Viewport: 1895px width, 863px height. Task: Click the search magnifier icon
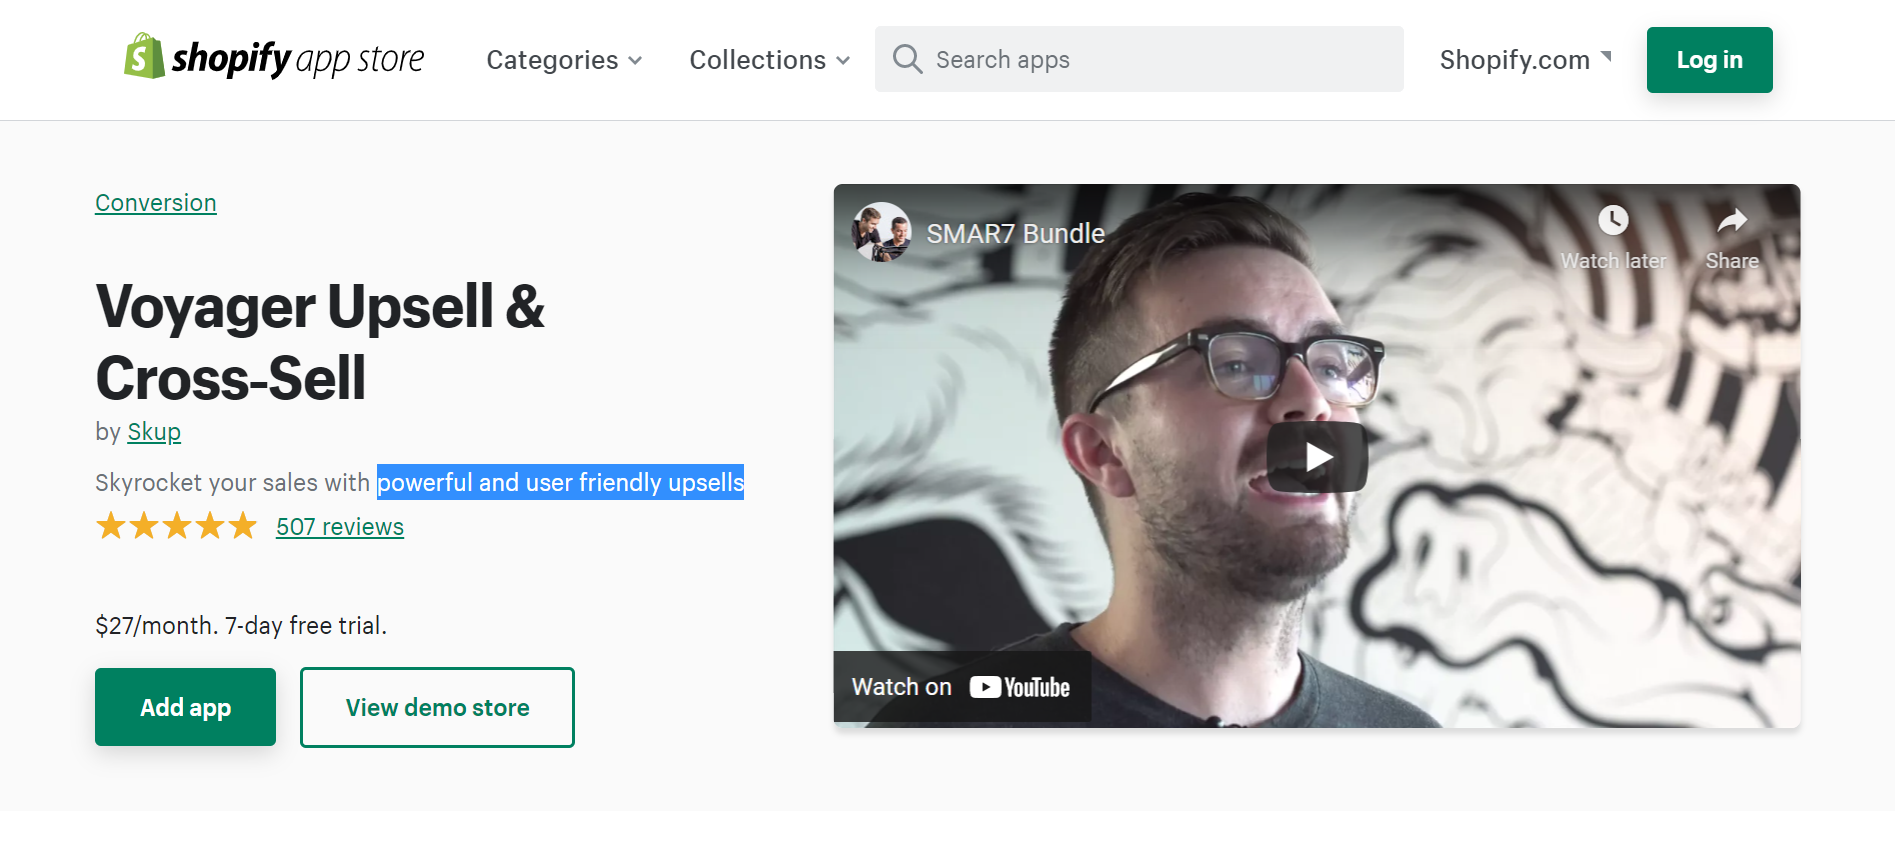coord(907,59)
